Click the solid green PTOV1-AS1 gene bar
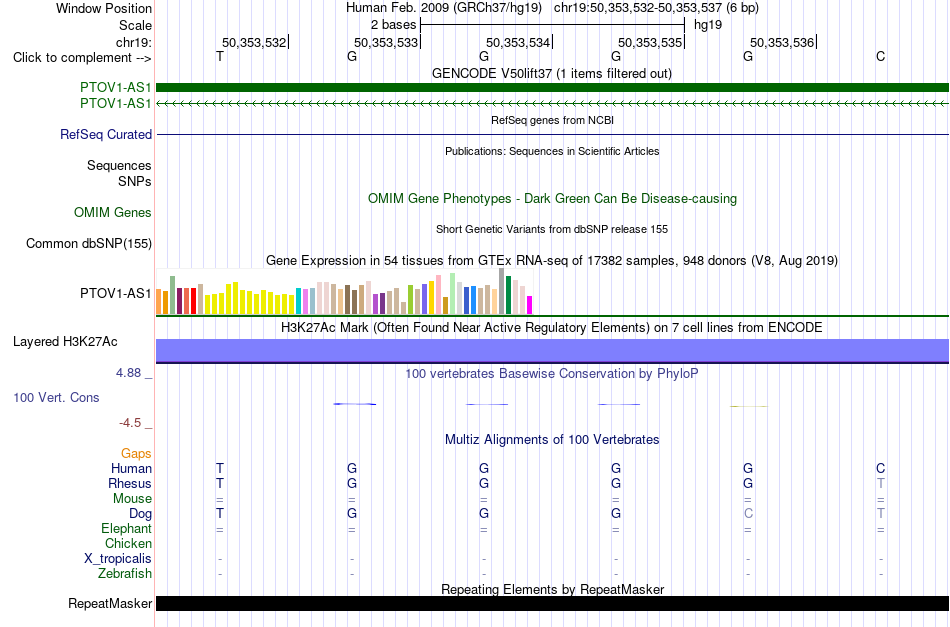 point(552,87)
